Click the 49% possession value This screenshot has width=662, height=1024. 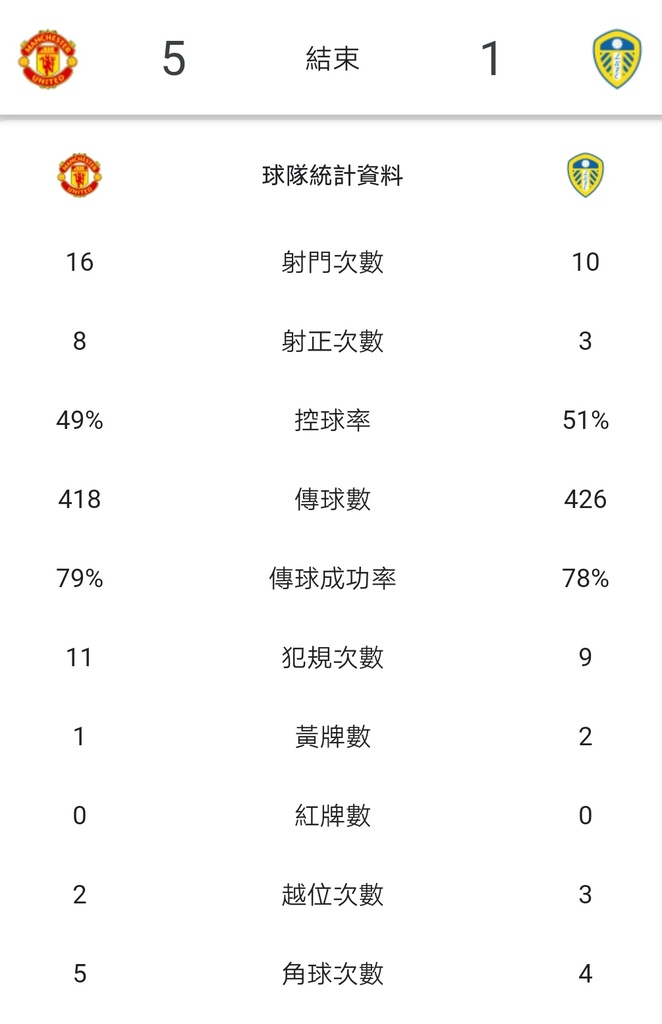[x=80, y=420]
